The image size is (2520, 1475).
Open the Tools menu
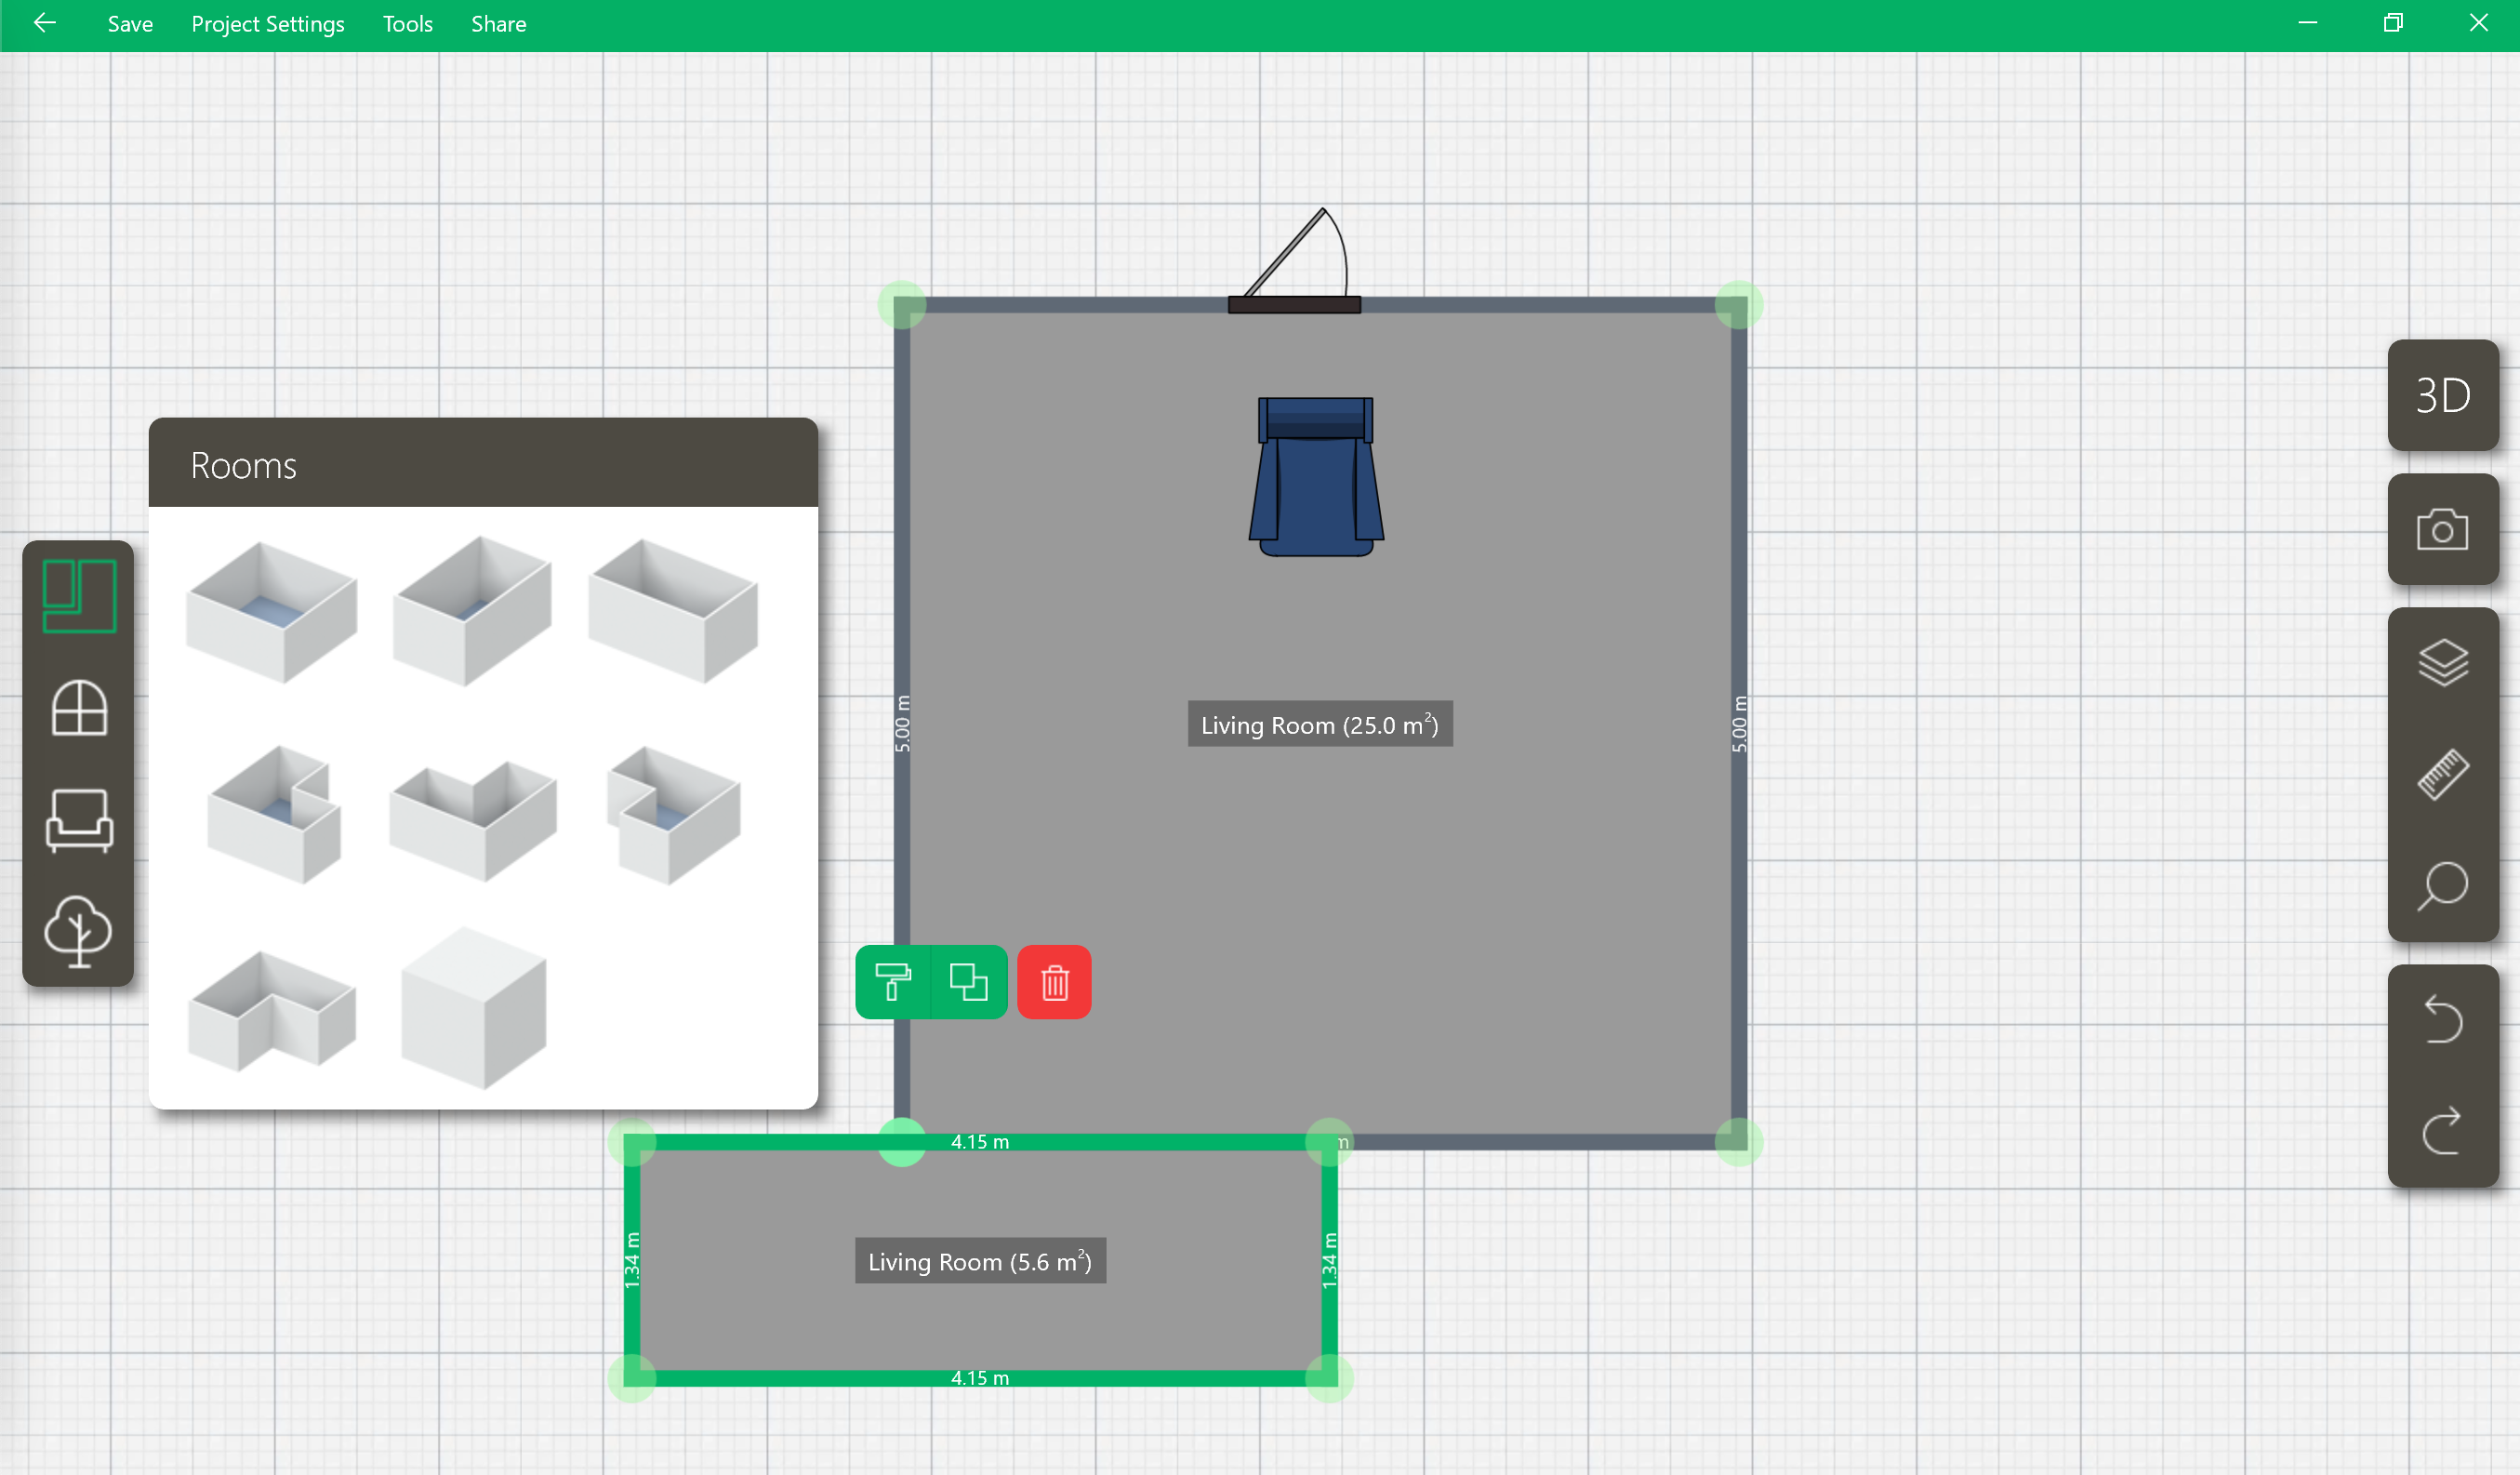click(407, 24)
